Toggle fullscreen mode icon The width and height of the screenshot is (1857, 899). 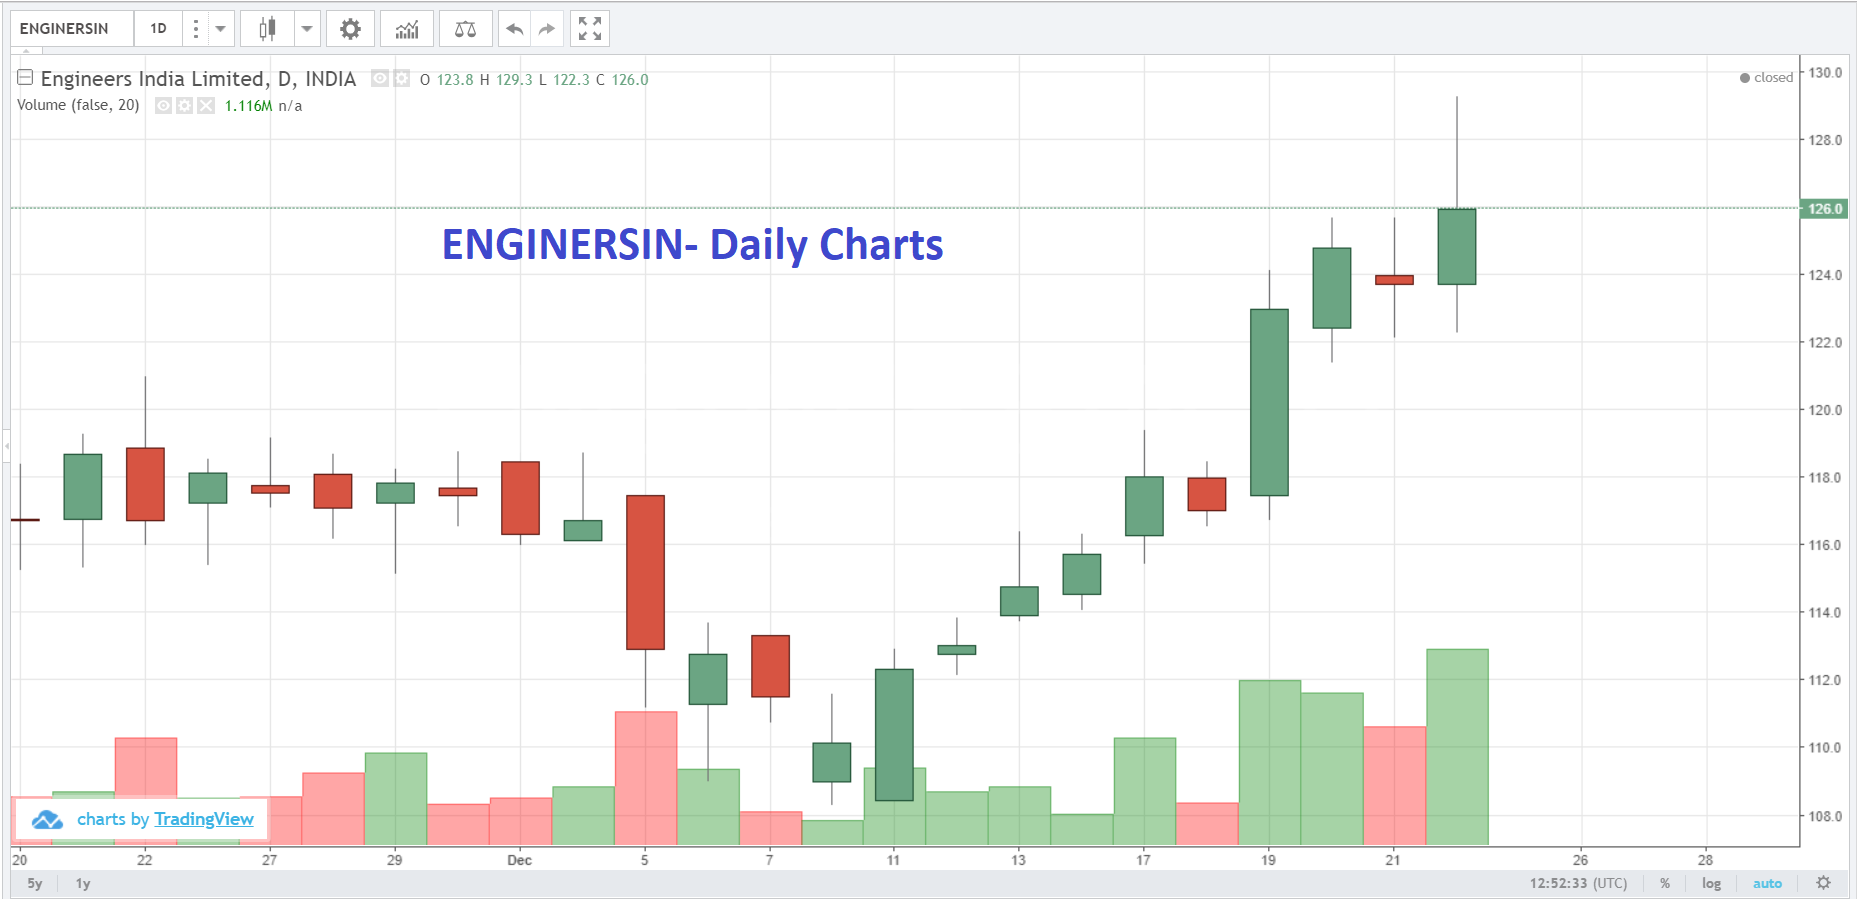(x=590, y=29)
